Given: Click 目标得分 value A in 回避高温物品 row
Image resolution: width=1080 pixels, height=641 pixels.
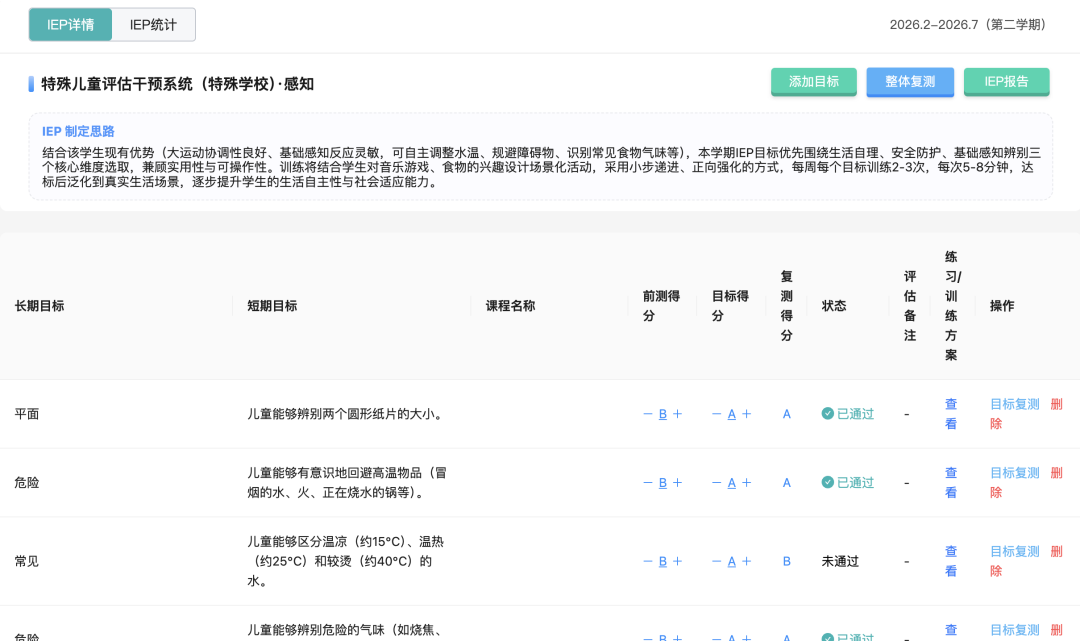Looking at the screenshot, I should pos(731,483).
